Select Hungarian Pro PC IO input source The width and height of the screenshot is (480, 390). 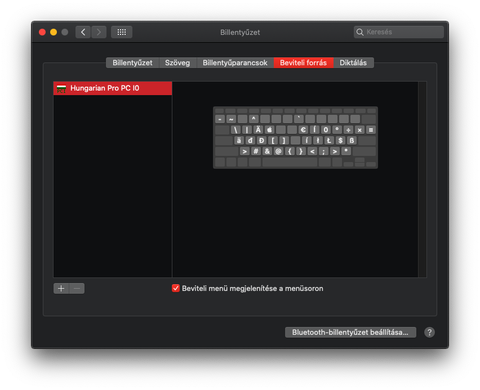[113, 88]
